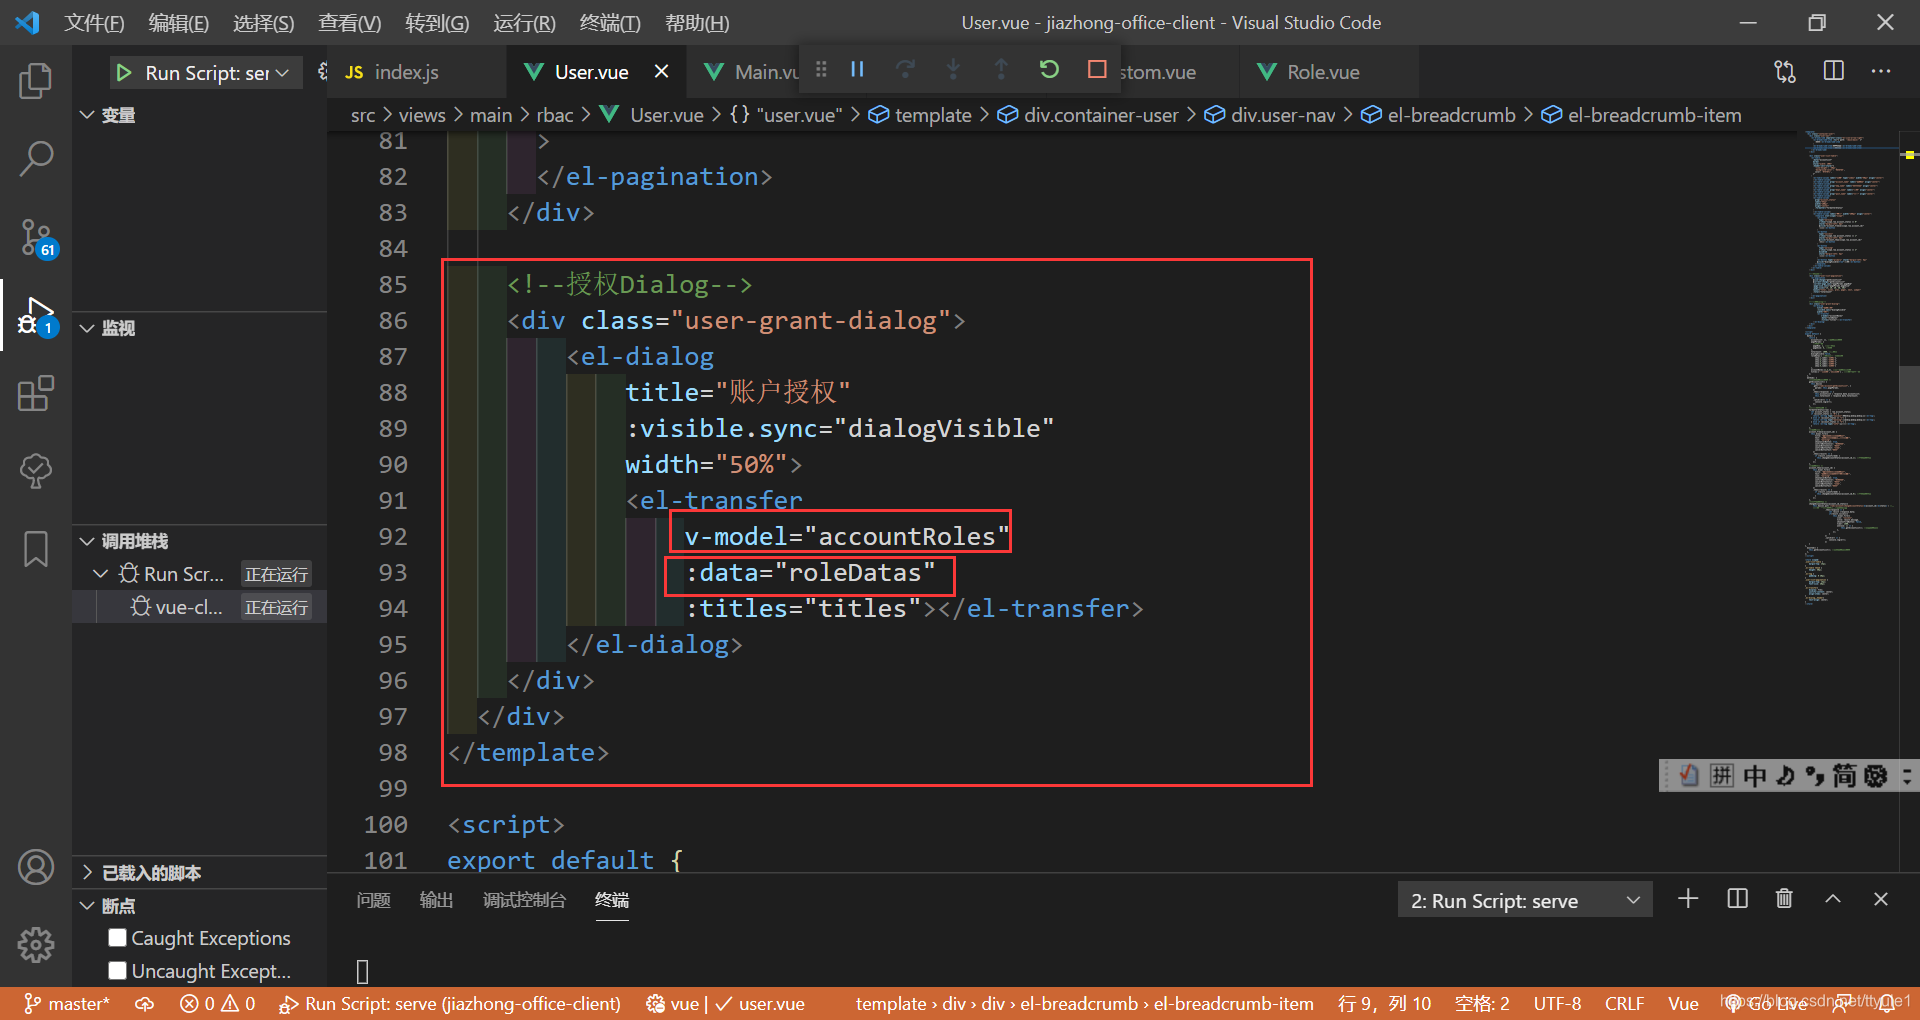The image size is (1920, 1020).
Task: Show errors and warnings count in status bar
Action: pos(218,1003)
